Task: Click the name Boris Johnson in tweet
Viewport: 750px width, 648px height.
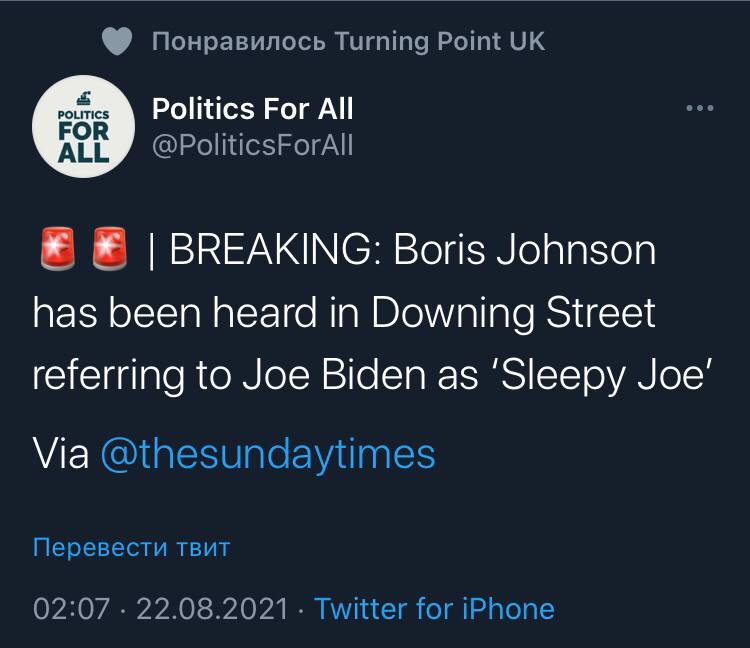Action: click(525, 251)
